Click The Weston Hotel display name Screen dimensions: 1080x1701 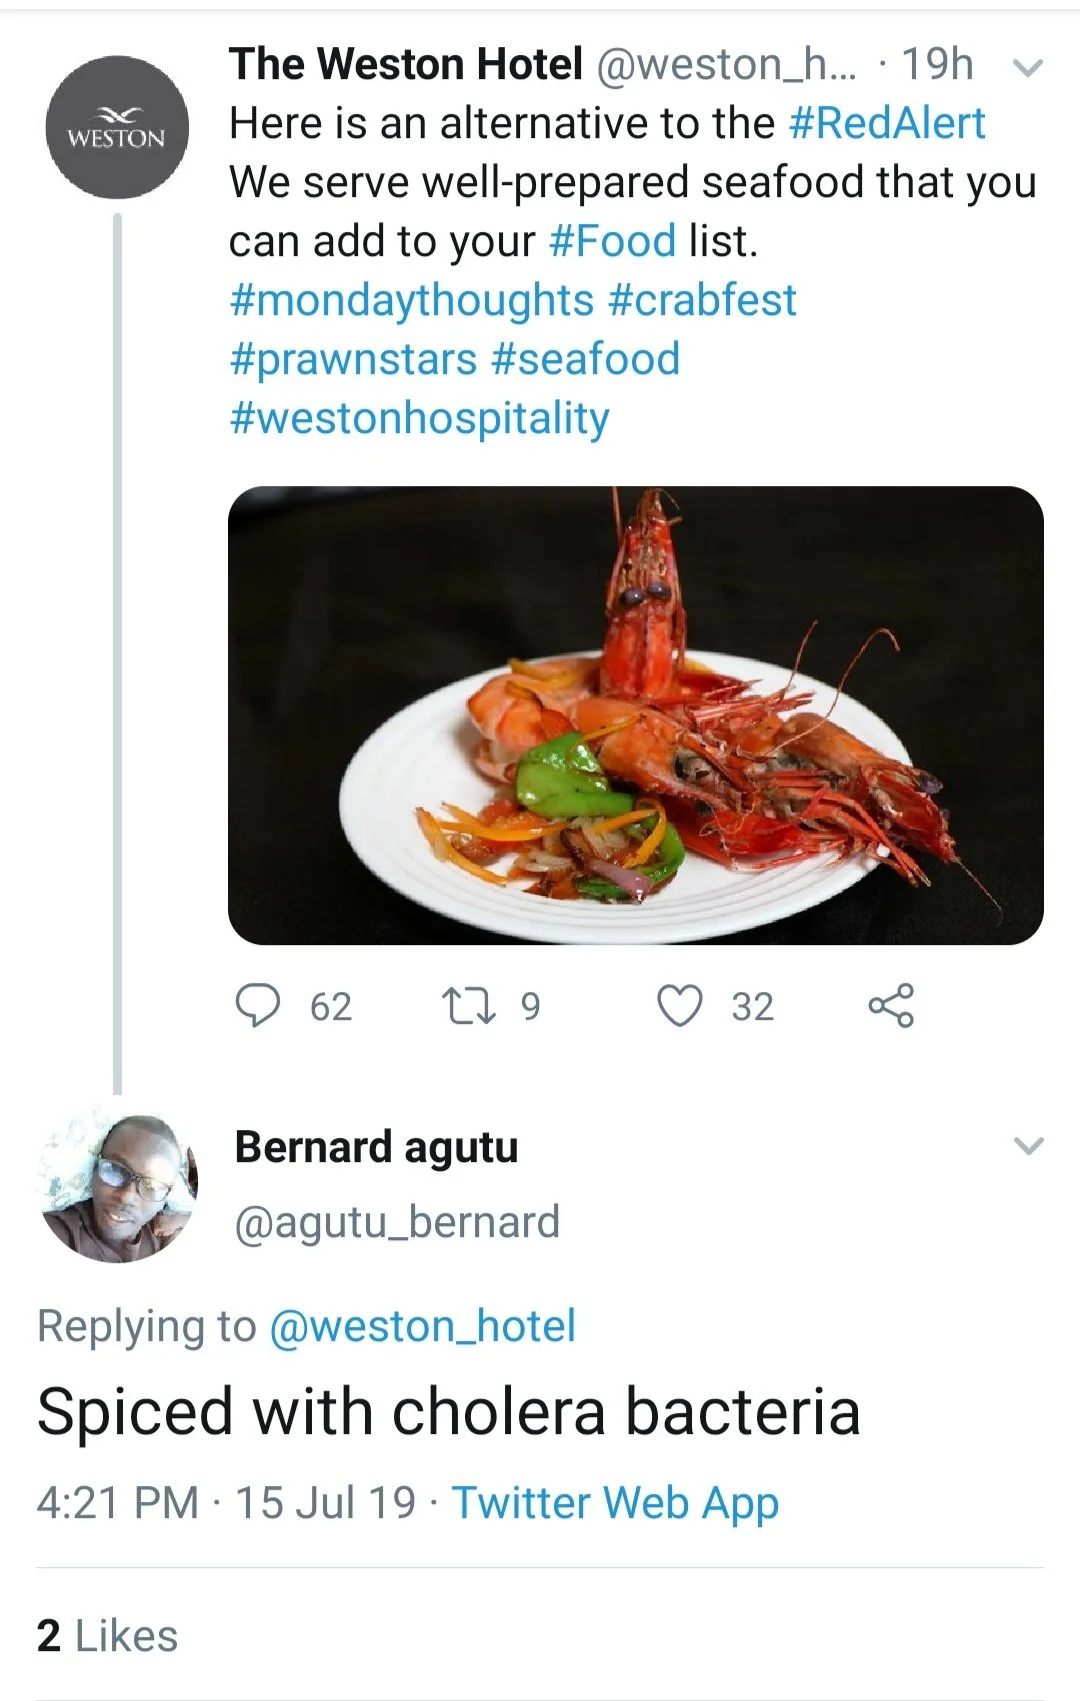pyautogui.click(x=406, y=64)
